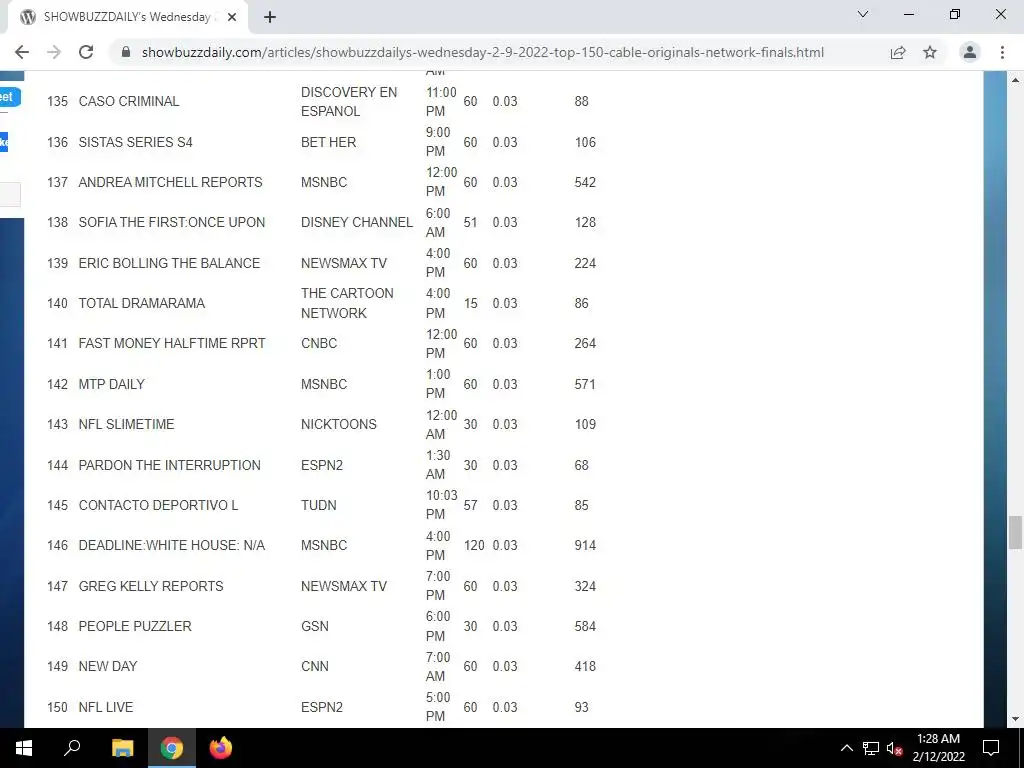
Task: Click the muted volume tray icon
Action: point(895,748)
